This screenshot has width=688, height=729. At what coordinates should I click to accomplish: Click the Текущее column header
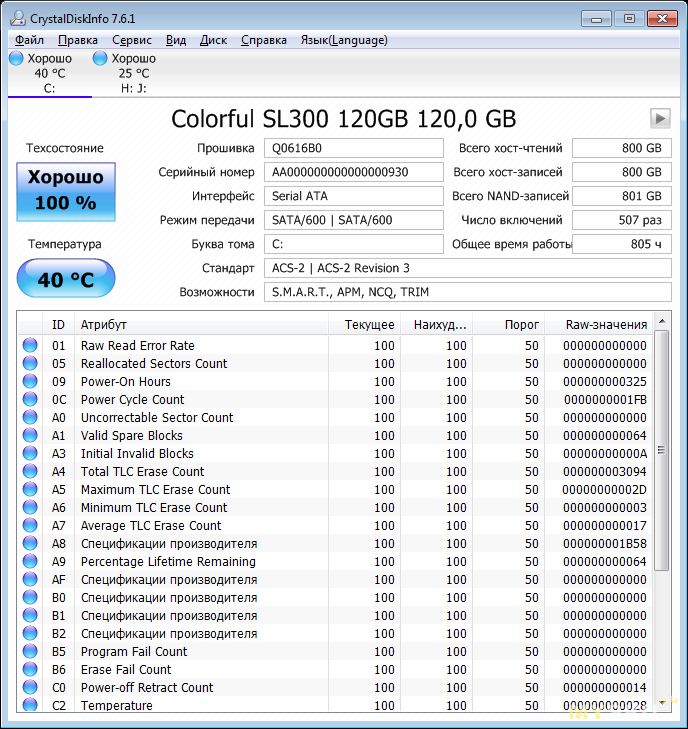364,325
